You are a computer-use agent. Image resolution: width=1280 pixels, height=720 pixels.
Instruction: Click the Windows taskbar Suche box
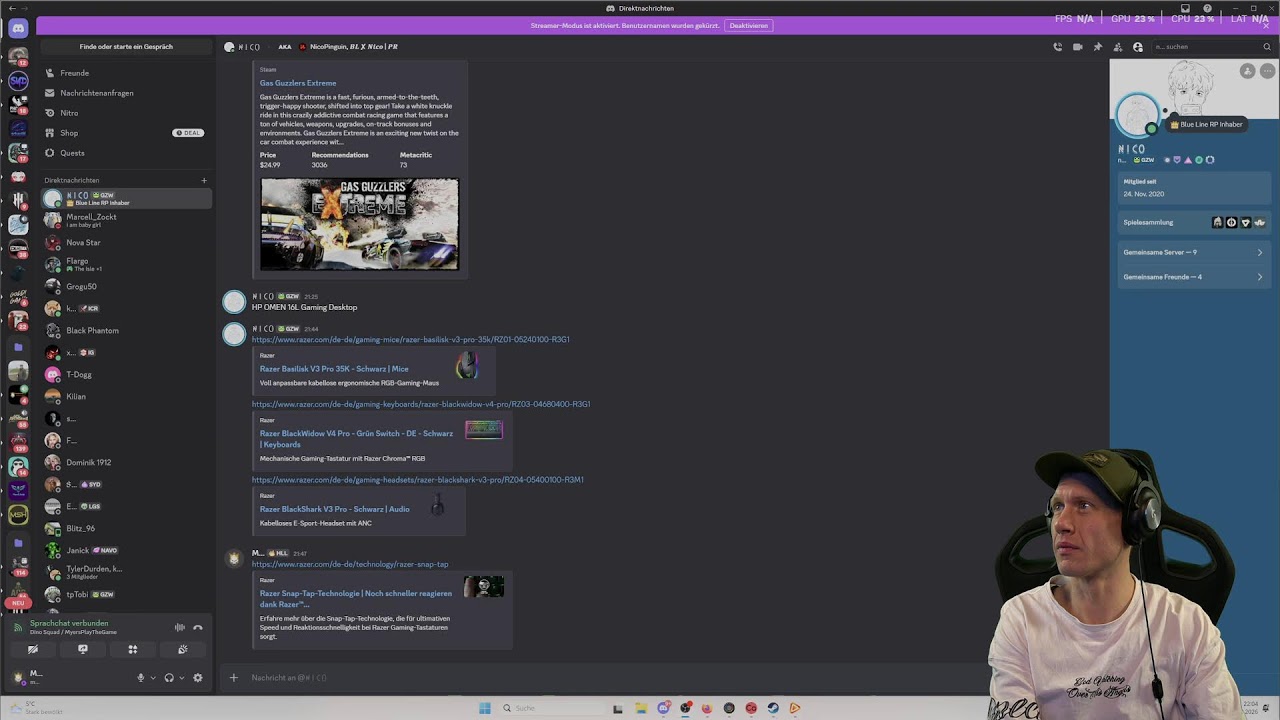click(x=552, y=708)
